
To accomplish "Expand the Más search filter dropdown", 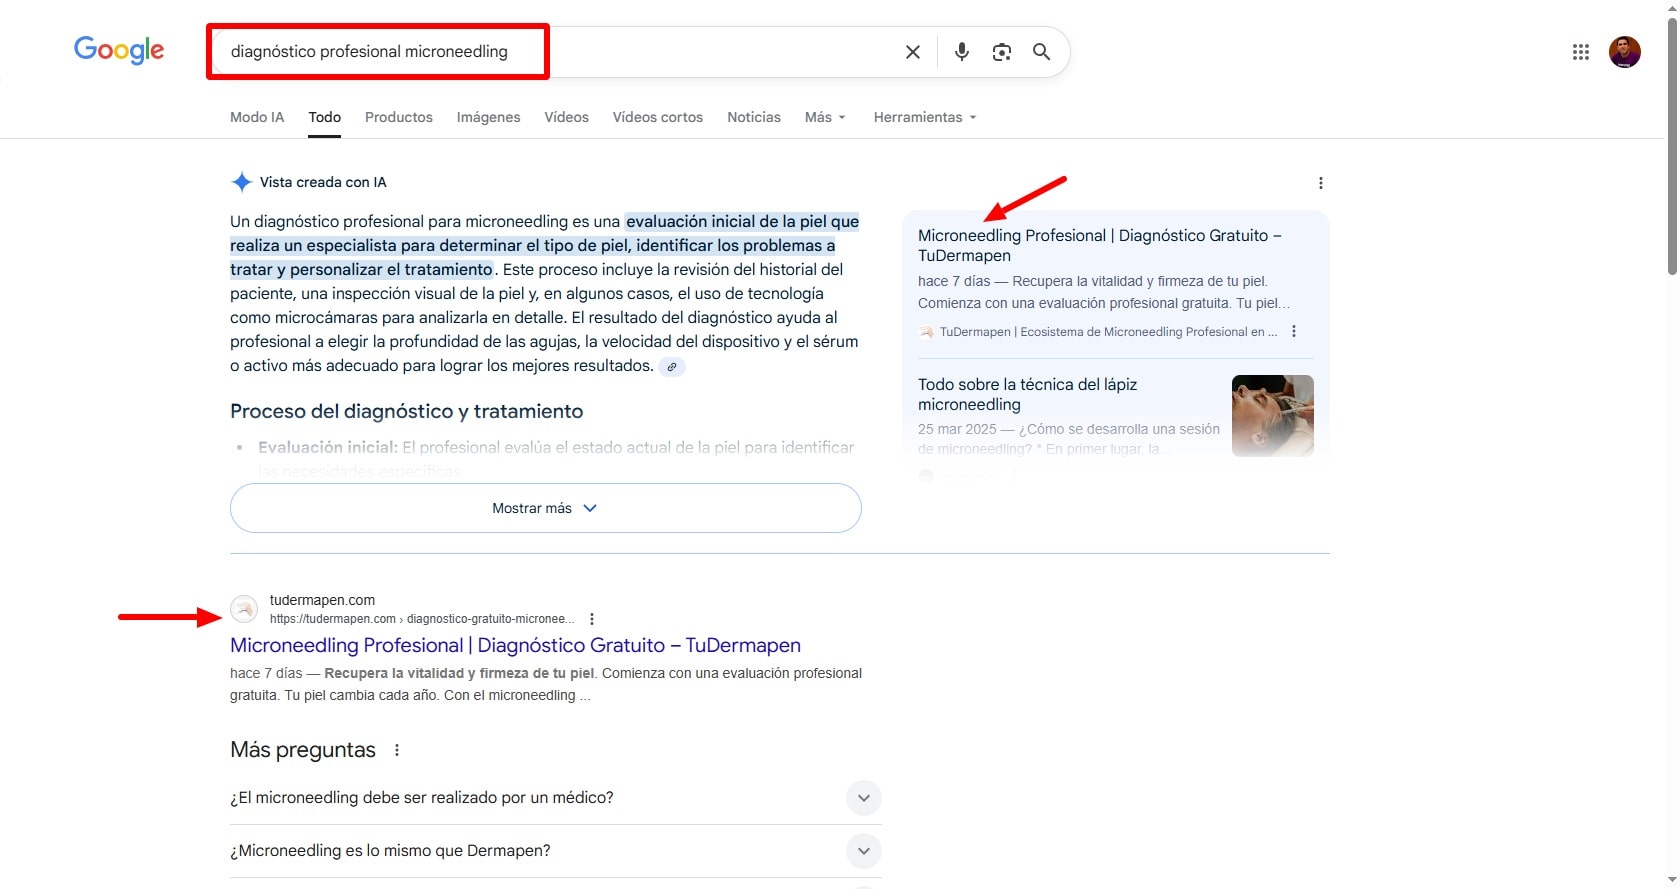I will click(825, 117).
